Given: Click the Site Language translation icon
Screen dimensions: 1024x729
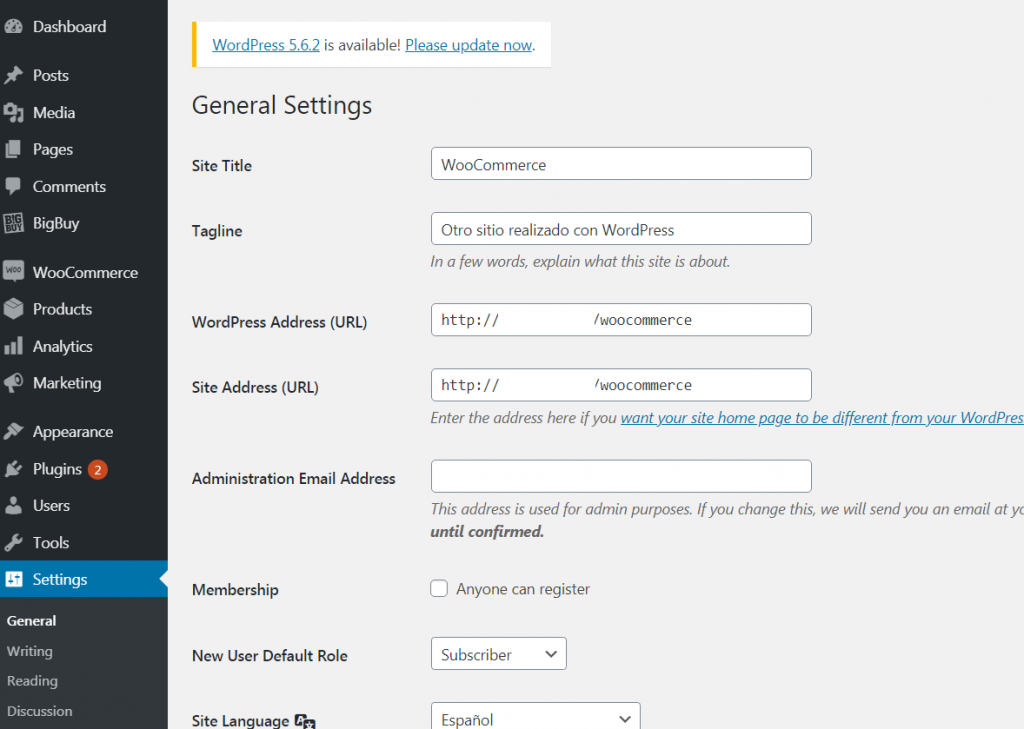Looking at the screenshot, I should pyautogui.click(x=306, y=722).
